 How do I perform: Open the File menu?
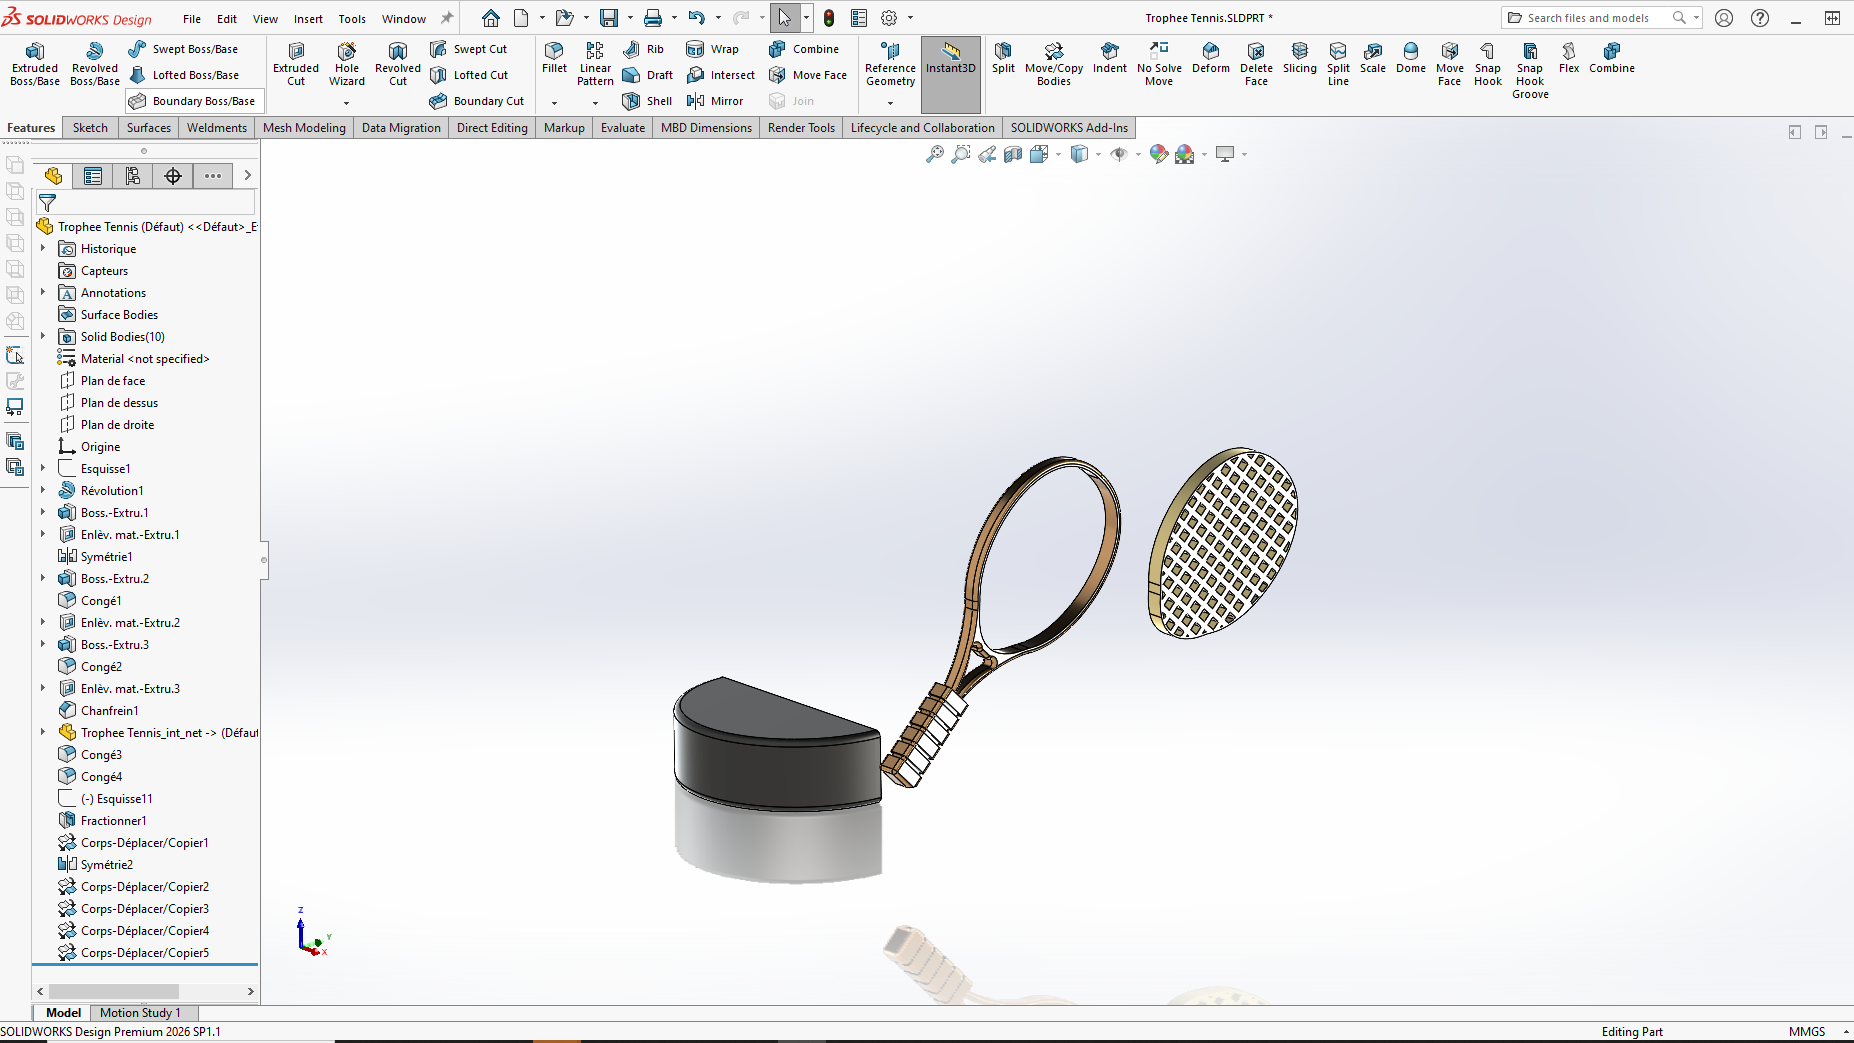pyautogui.click(x=192, y=19)
